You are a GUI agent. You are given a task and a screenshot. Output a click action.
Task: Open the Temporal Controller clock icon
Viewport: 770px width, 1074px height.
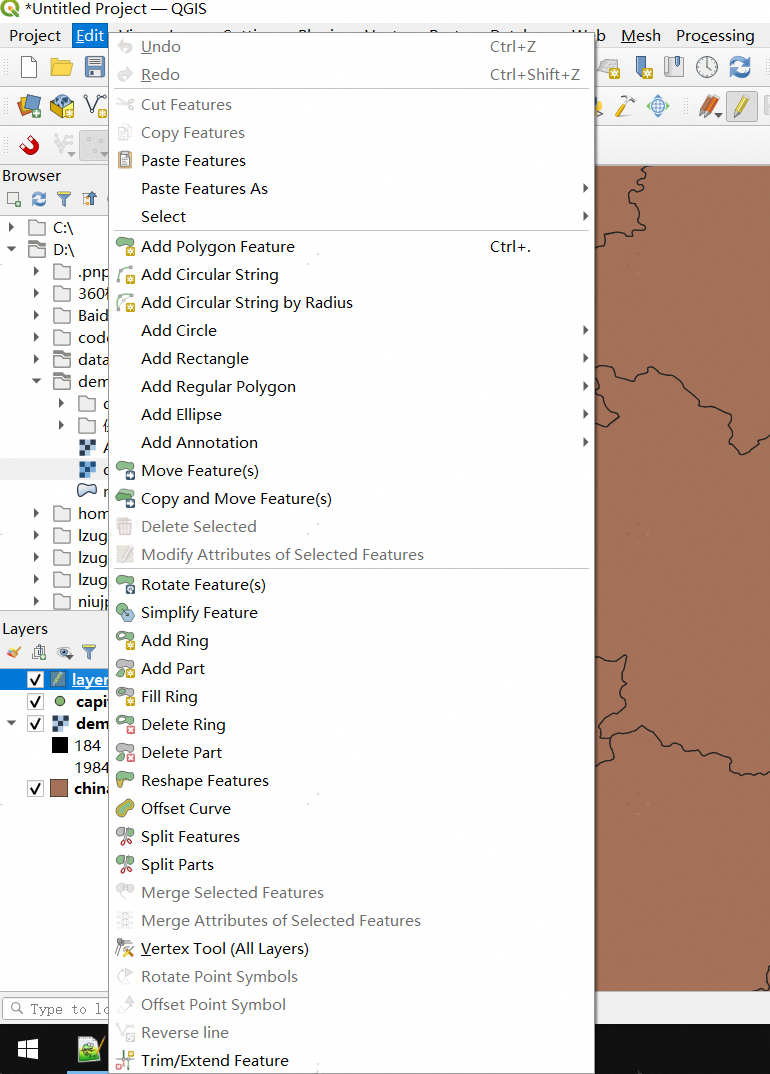click(x=707, y=67)
